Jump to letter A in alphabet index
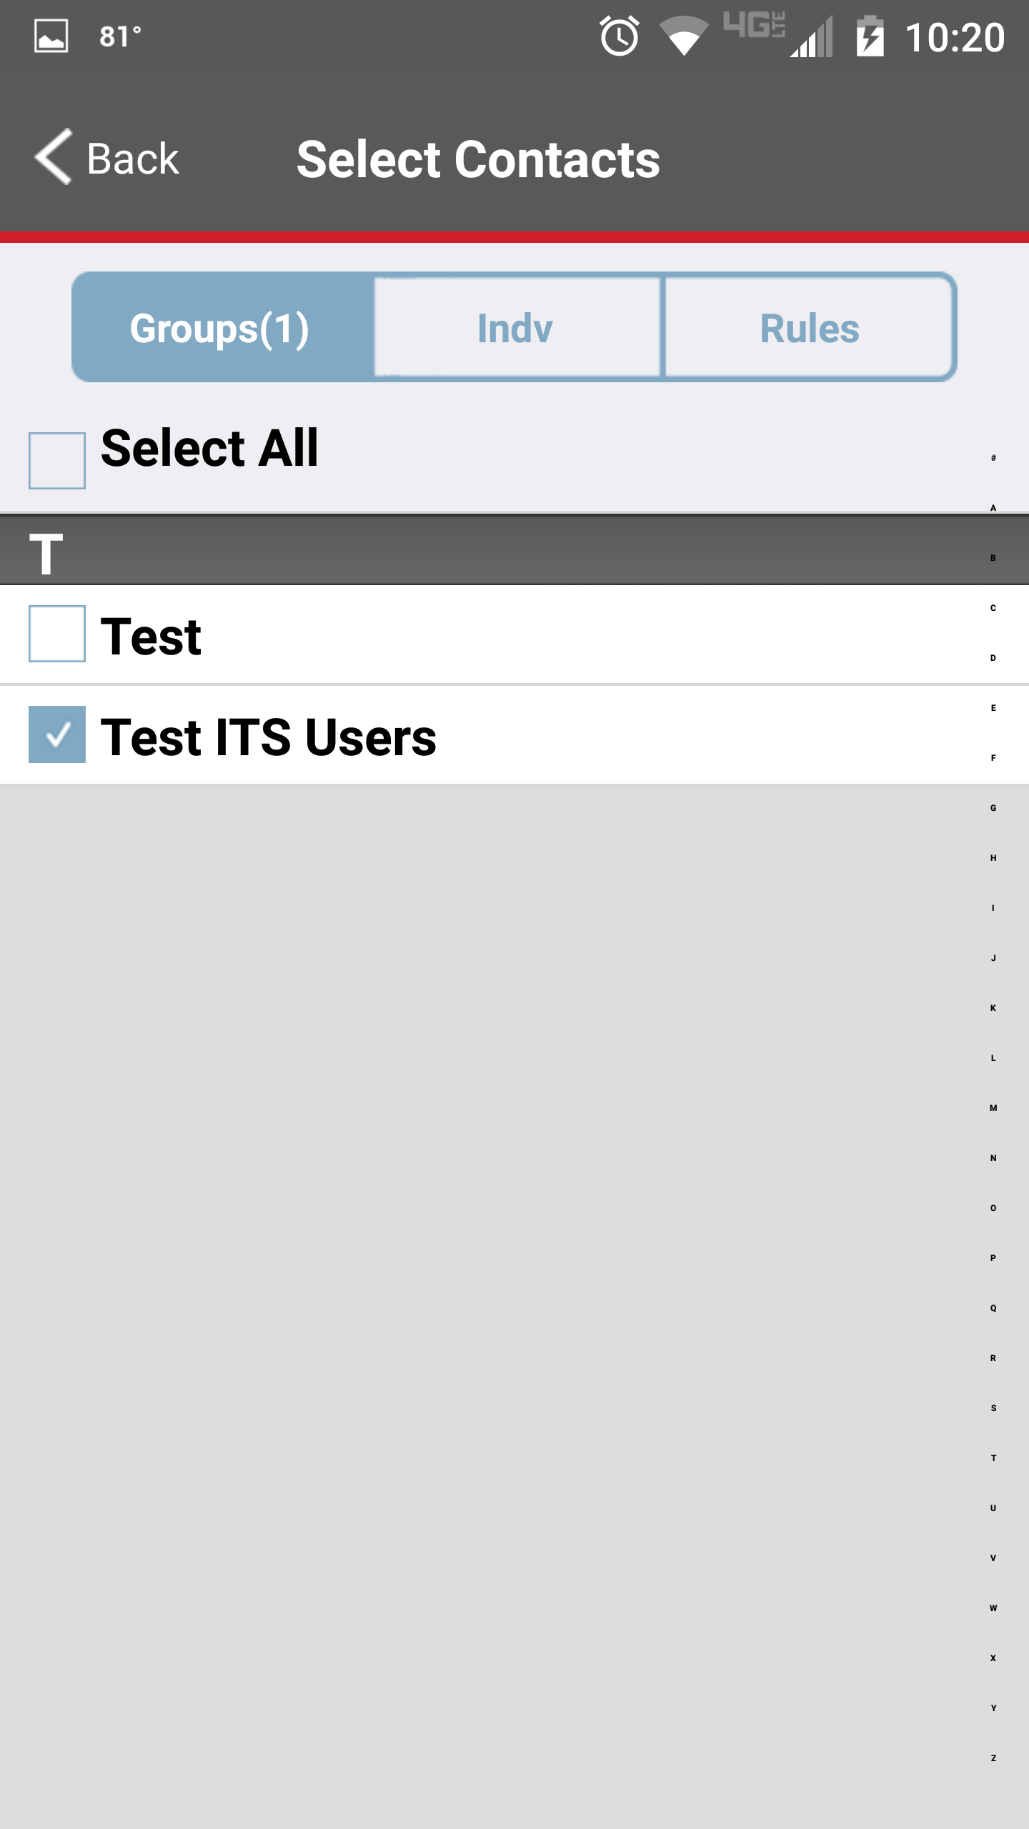 tap(993, 508)
